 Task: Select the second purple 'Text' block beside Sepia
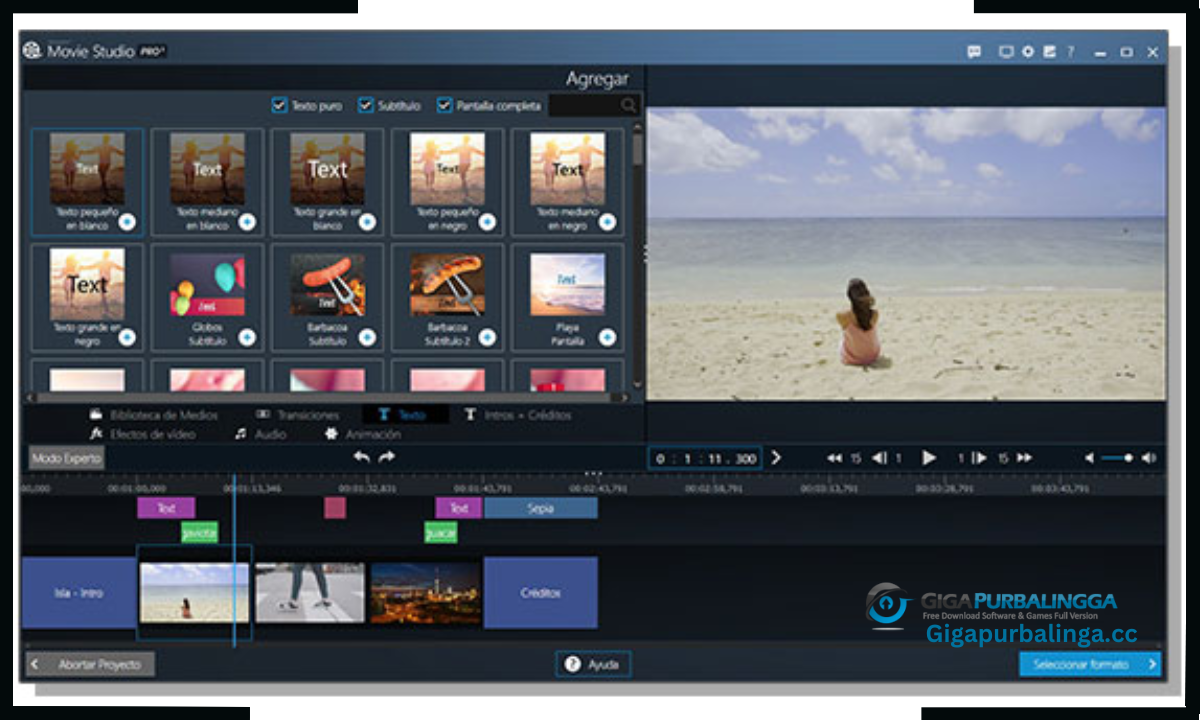pos(458,508)
